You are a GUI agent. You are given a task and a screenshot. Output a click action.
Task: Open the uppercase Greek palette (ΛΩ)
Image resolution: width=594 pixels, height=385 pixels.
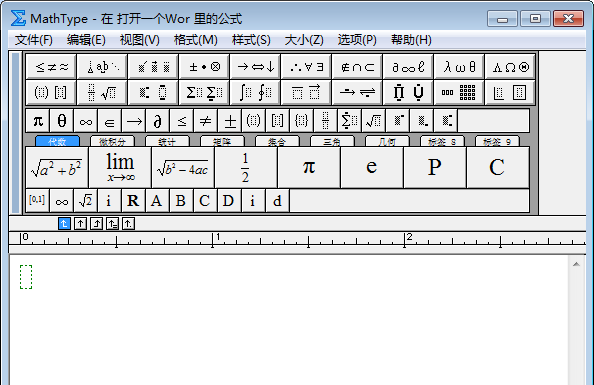(x=510, y=67)
